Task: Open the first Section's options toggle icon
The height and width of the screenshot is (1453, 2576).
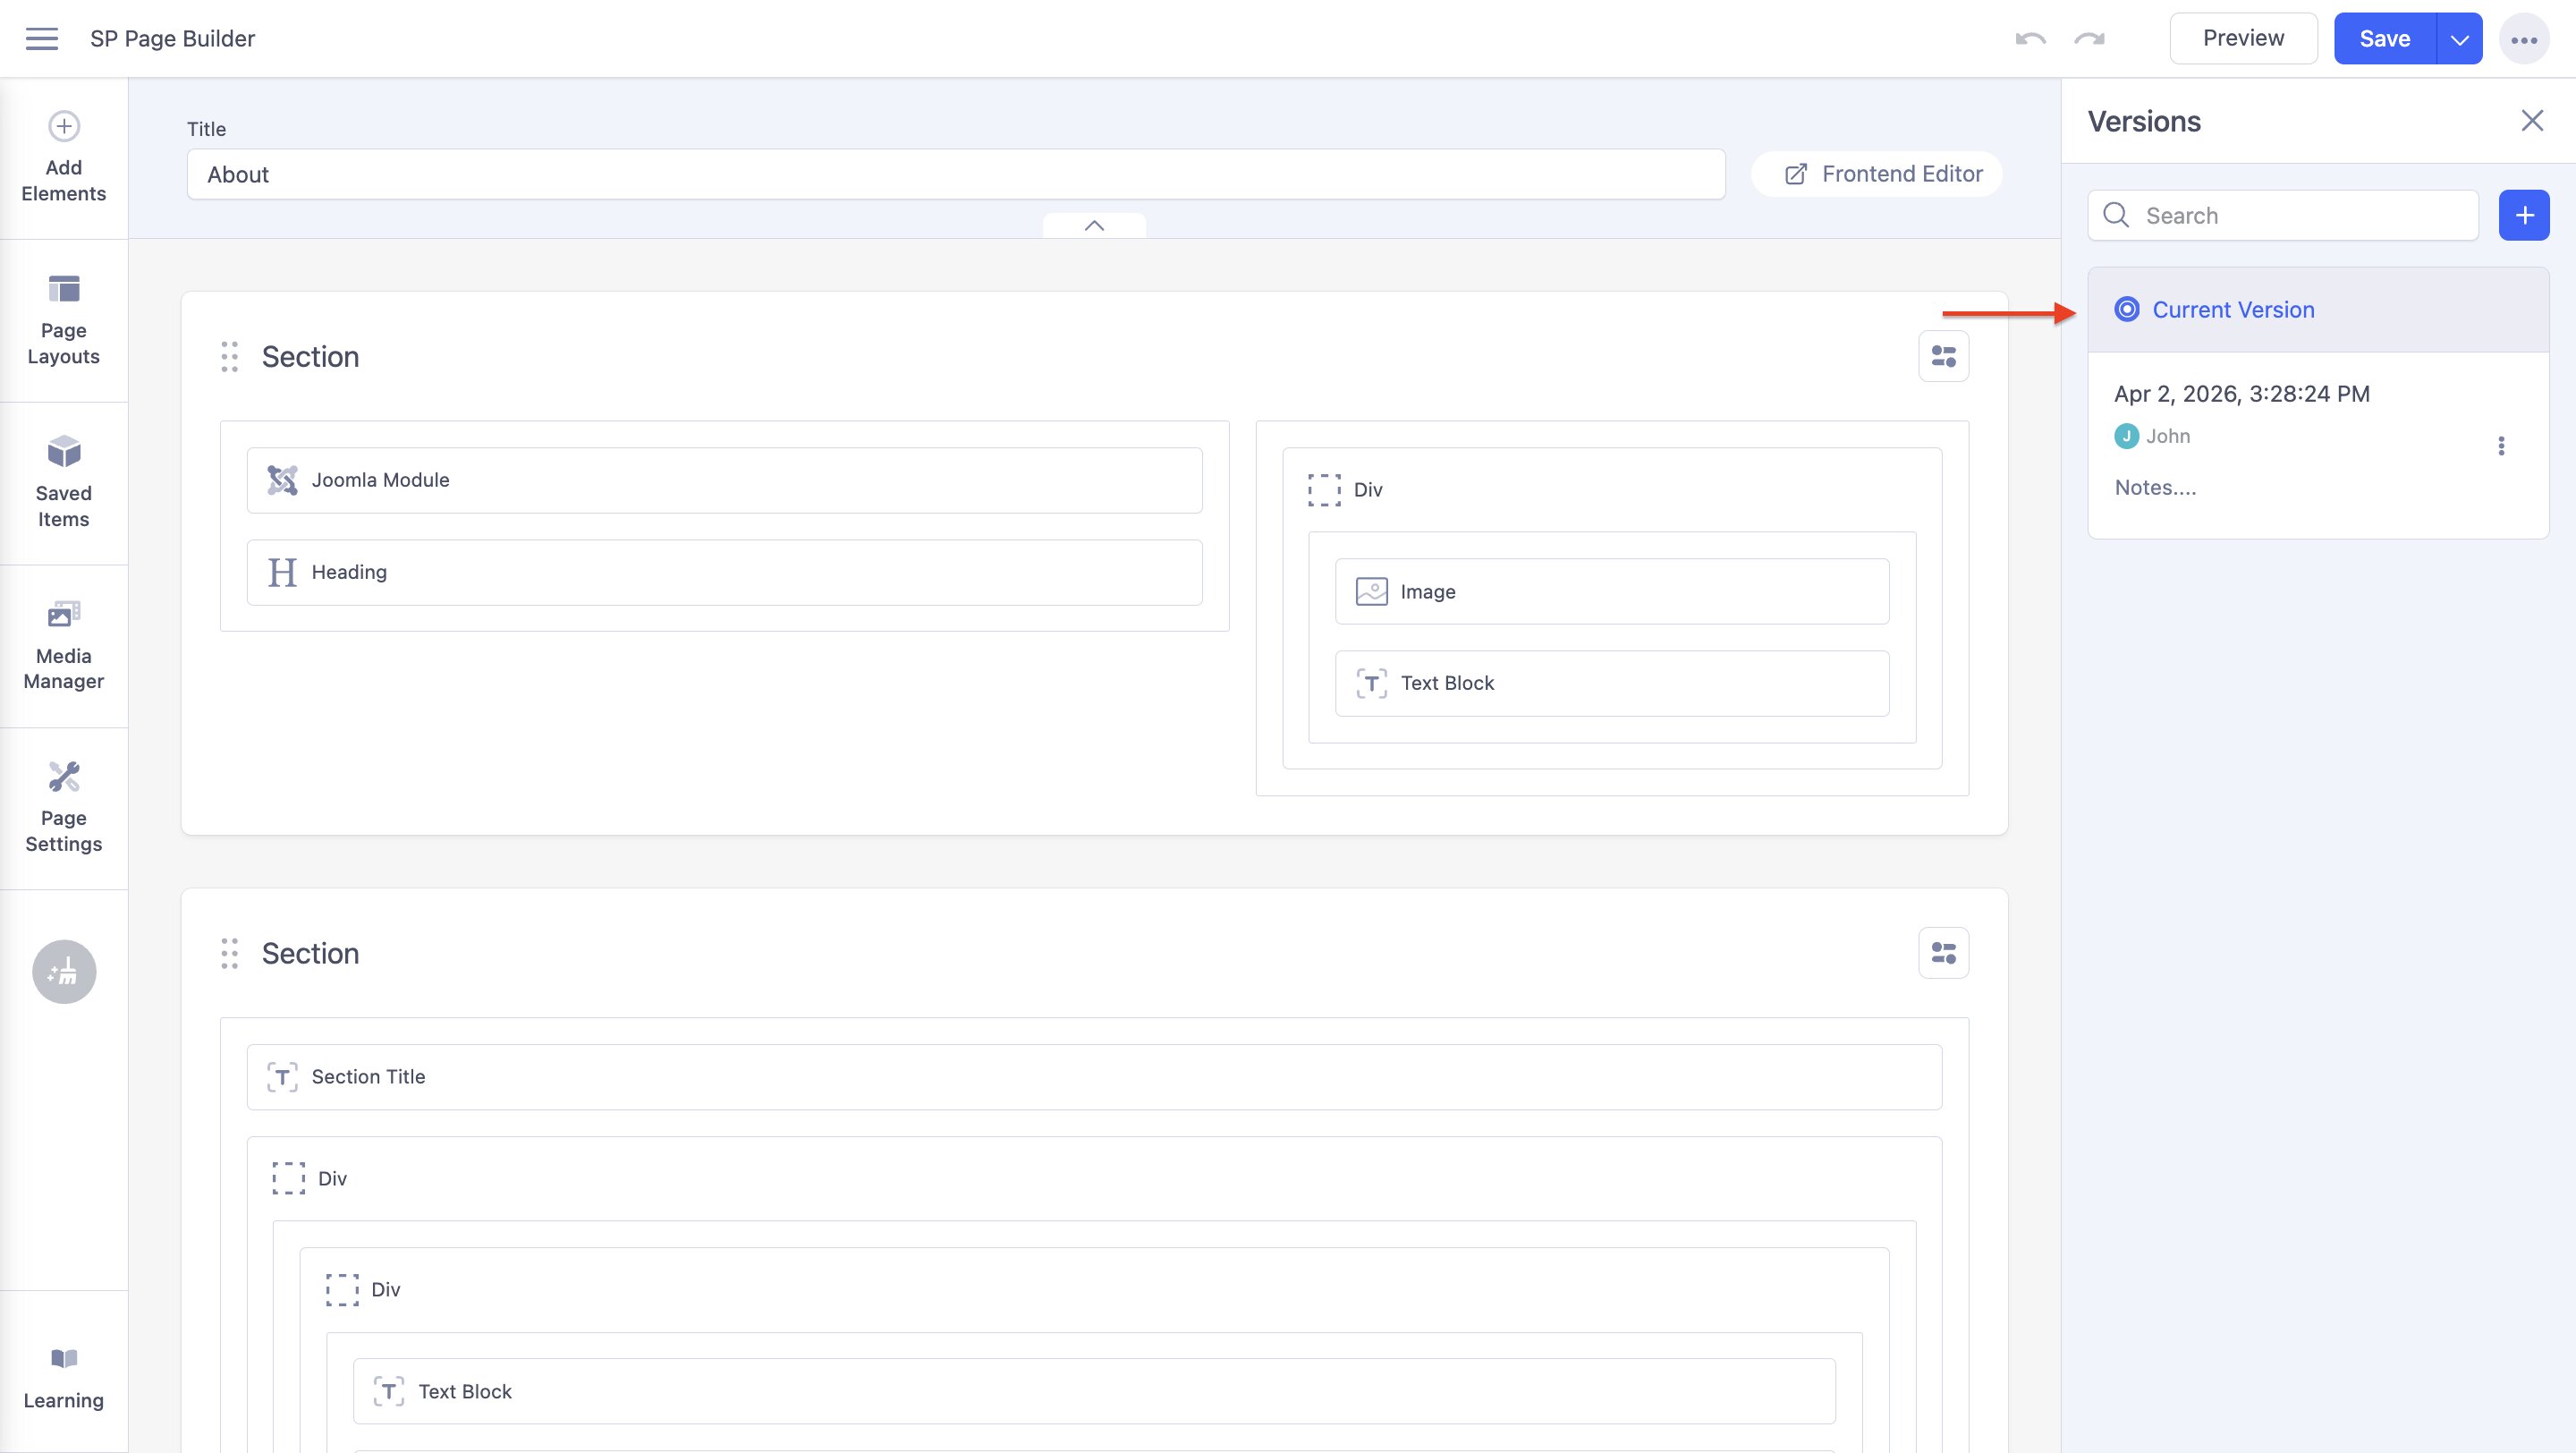Action: [x=1943, y=357]
